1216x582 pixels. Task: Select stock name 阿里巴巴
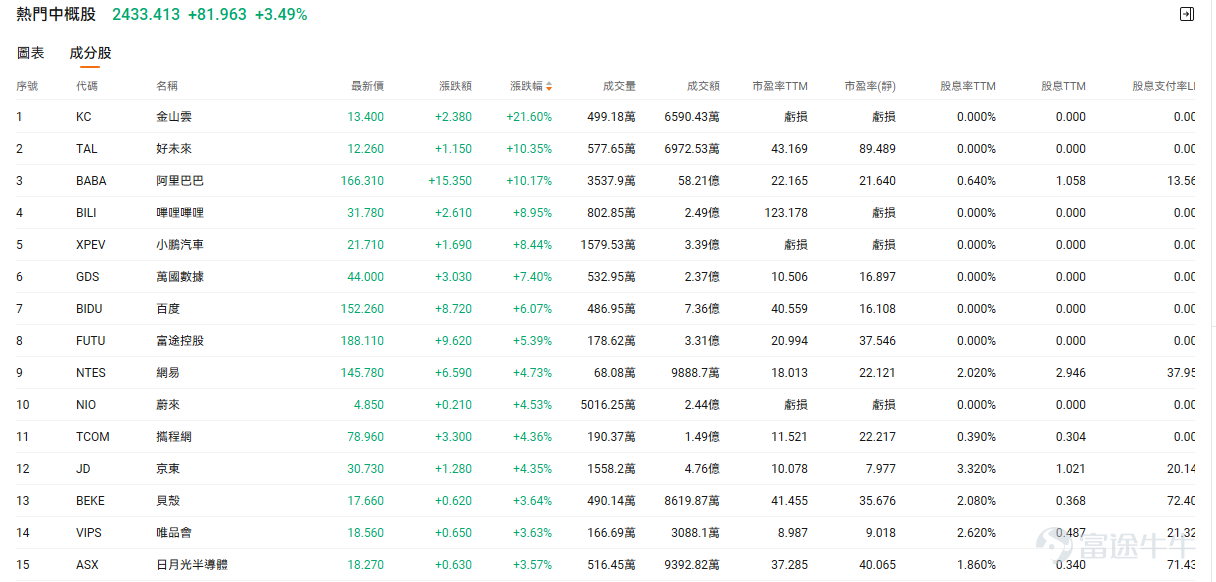180,181
